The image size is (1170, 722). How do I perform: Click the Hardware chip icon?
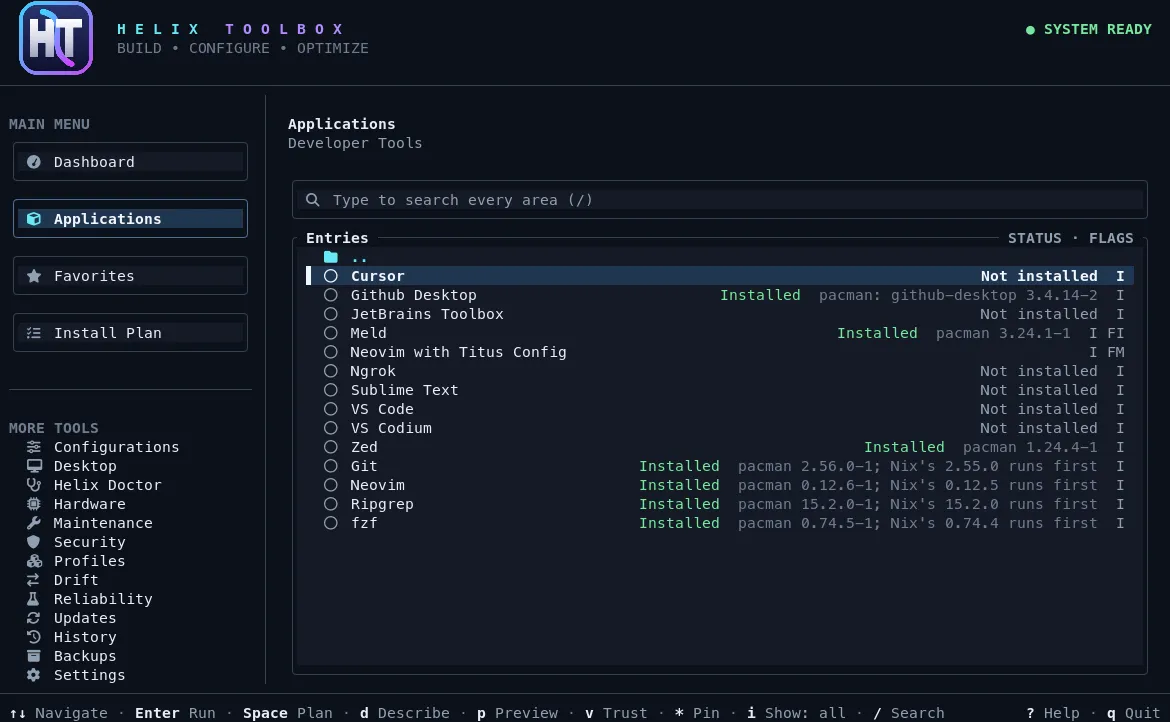[x=34, y=504]
